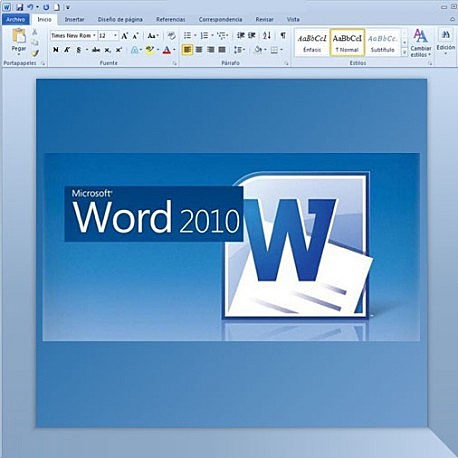Image resolution: width=458 pixels, height=458 pixels.
Task: Click the red font color A icon
Action: pos(167,50)
